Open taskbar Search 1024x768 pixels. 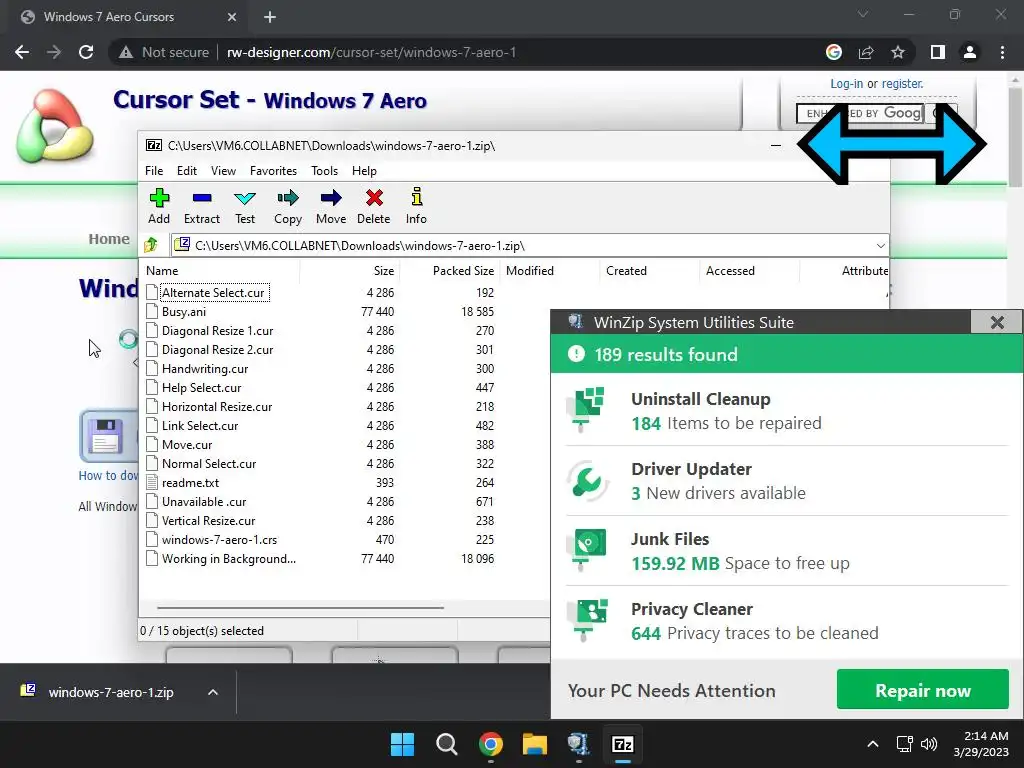(x=447, y=744)
